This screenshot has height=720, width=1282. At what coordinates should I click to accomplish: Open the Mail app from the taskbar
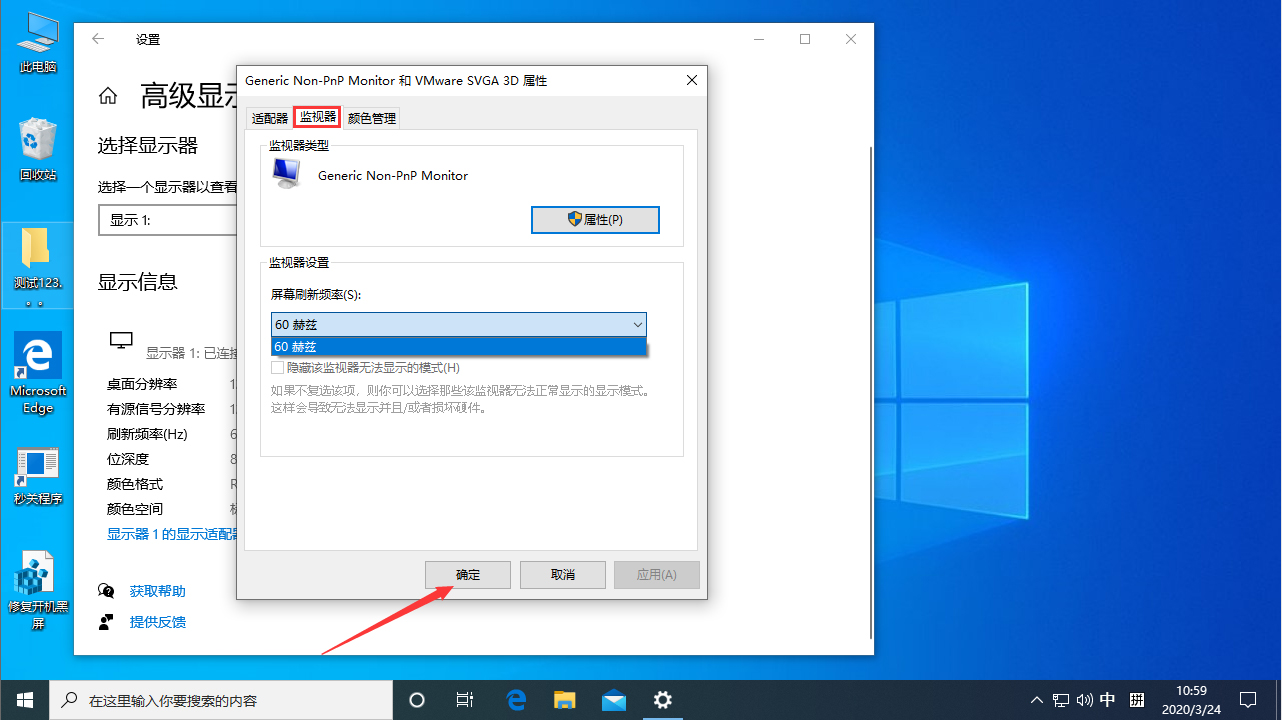613,700
